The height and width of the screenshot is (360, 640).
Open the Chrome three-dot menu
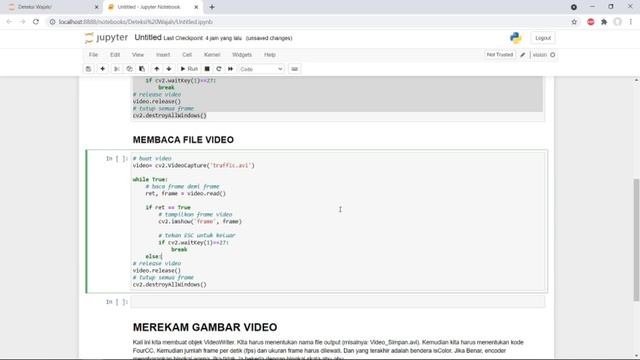click(x=631, y=22)
